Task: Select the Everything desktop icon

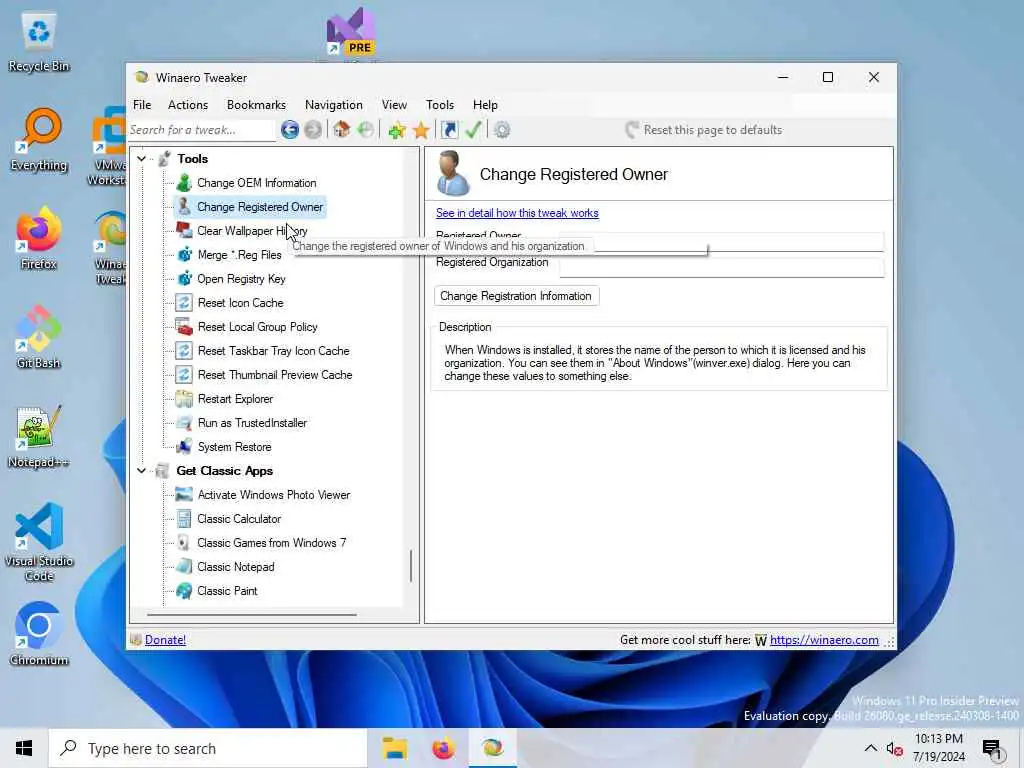Action: (x=39, y=140)
